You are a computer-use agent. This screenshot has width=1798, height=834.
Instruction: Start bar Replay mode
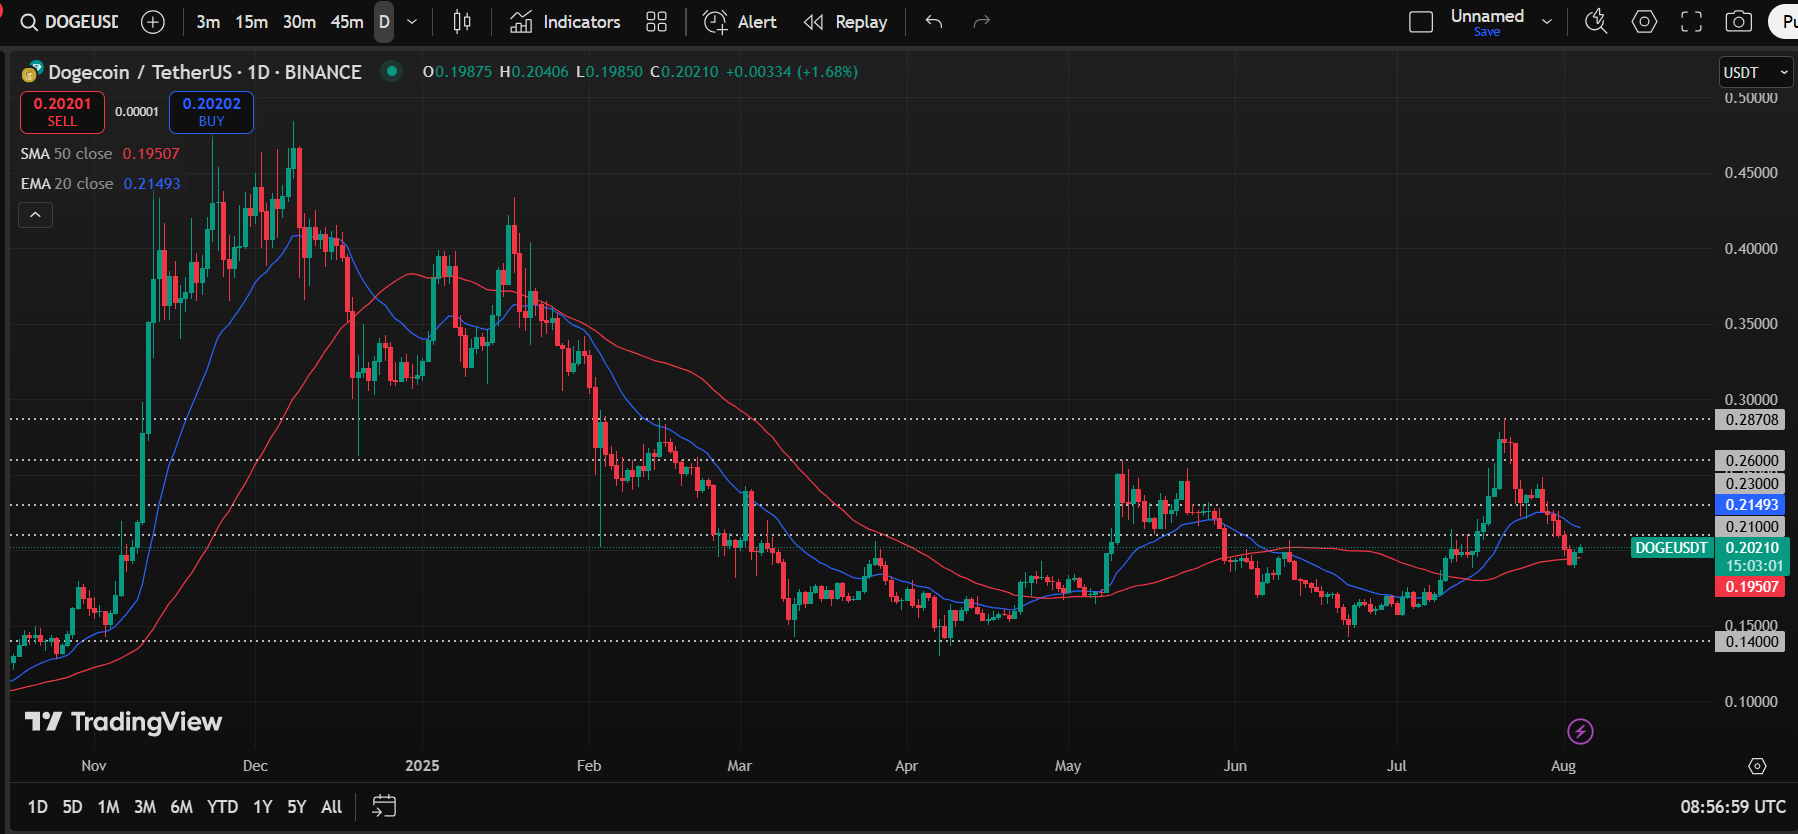846,22
